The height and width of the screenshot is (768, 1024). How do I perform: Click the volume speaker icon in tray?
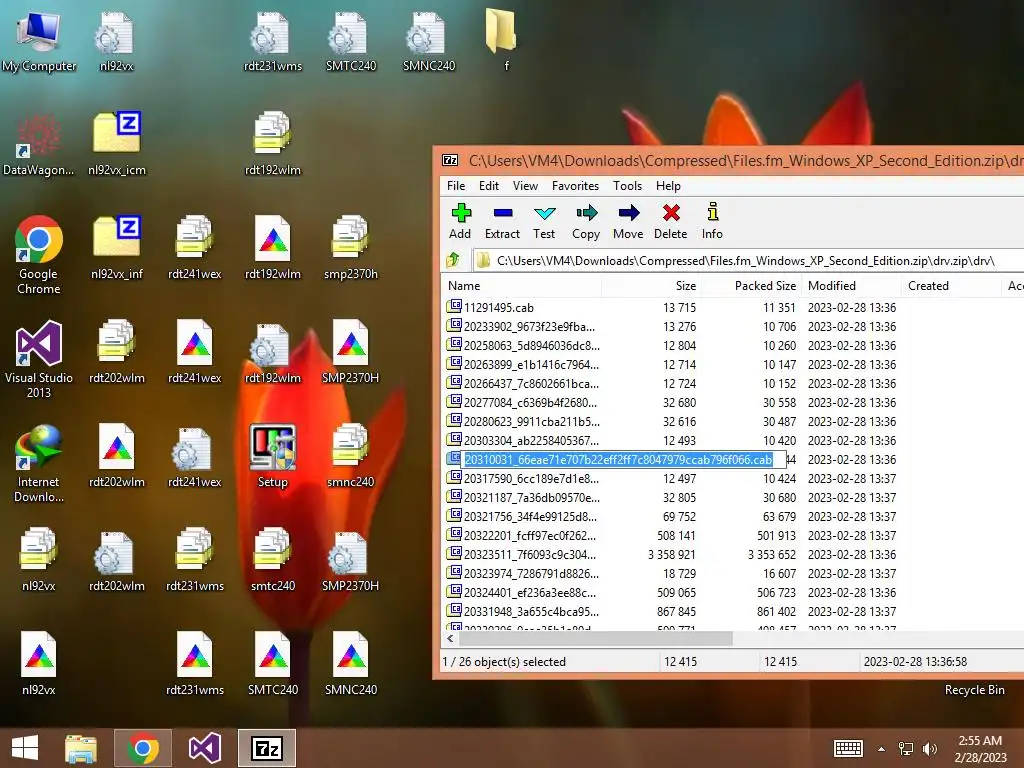930,749
